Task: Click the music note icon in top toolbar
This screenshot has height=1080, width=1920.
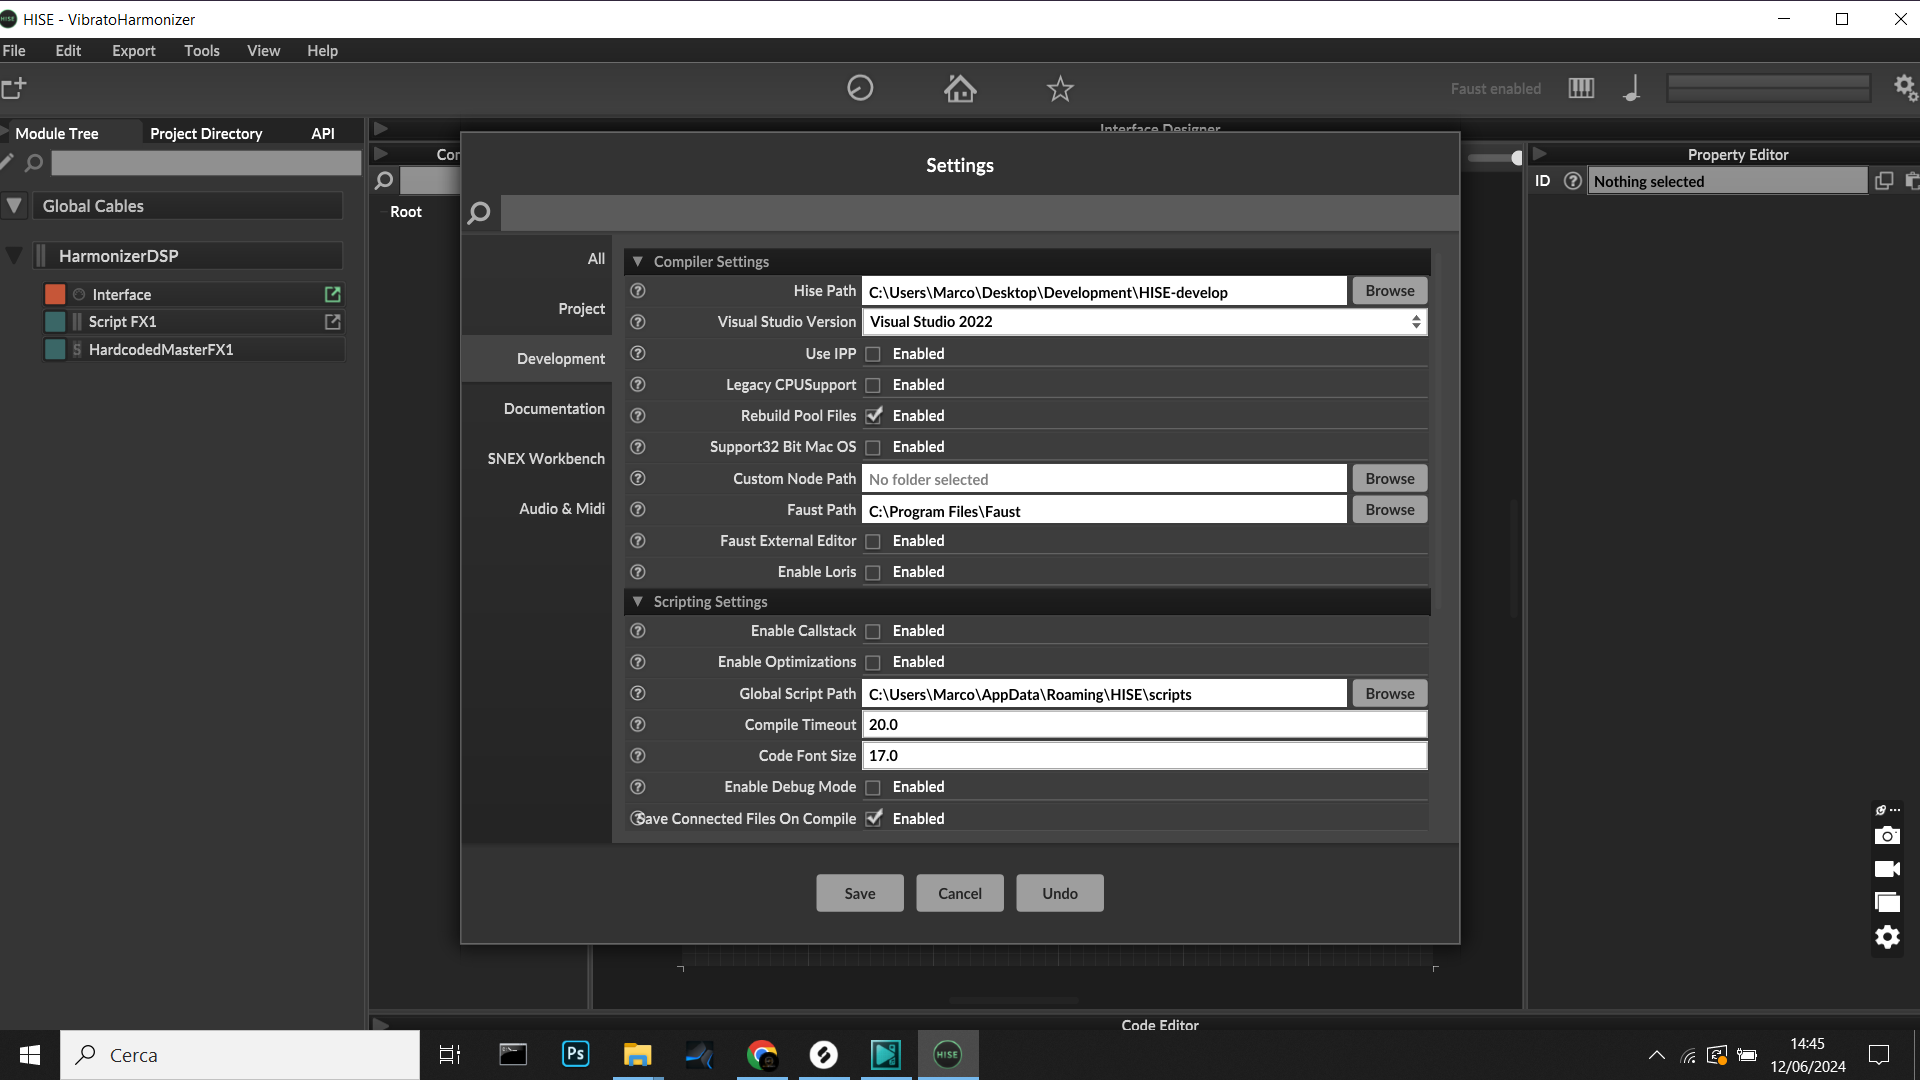Action: coord(1632,88)
